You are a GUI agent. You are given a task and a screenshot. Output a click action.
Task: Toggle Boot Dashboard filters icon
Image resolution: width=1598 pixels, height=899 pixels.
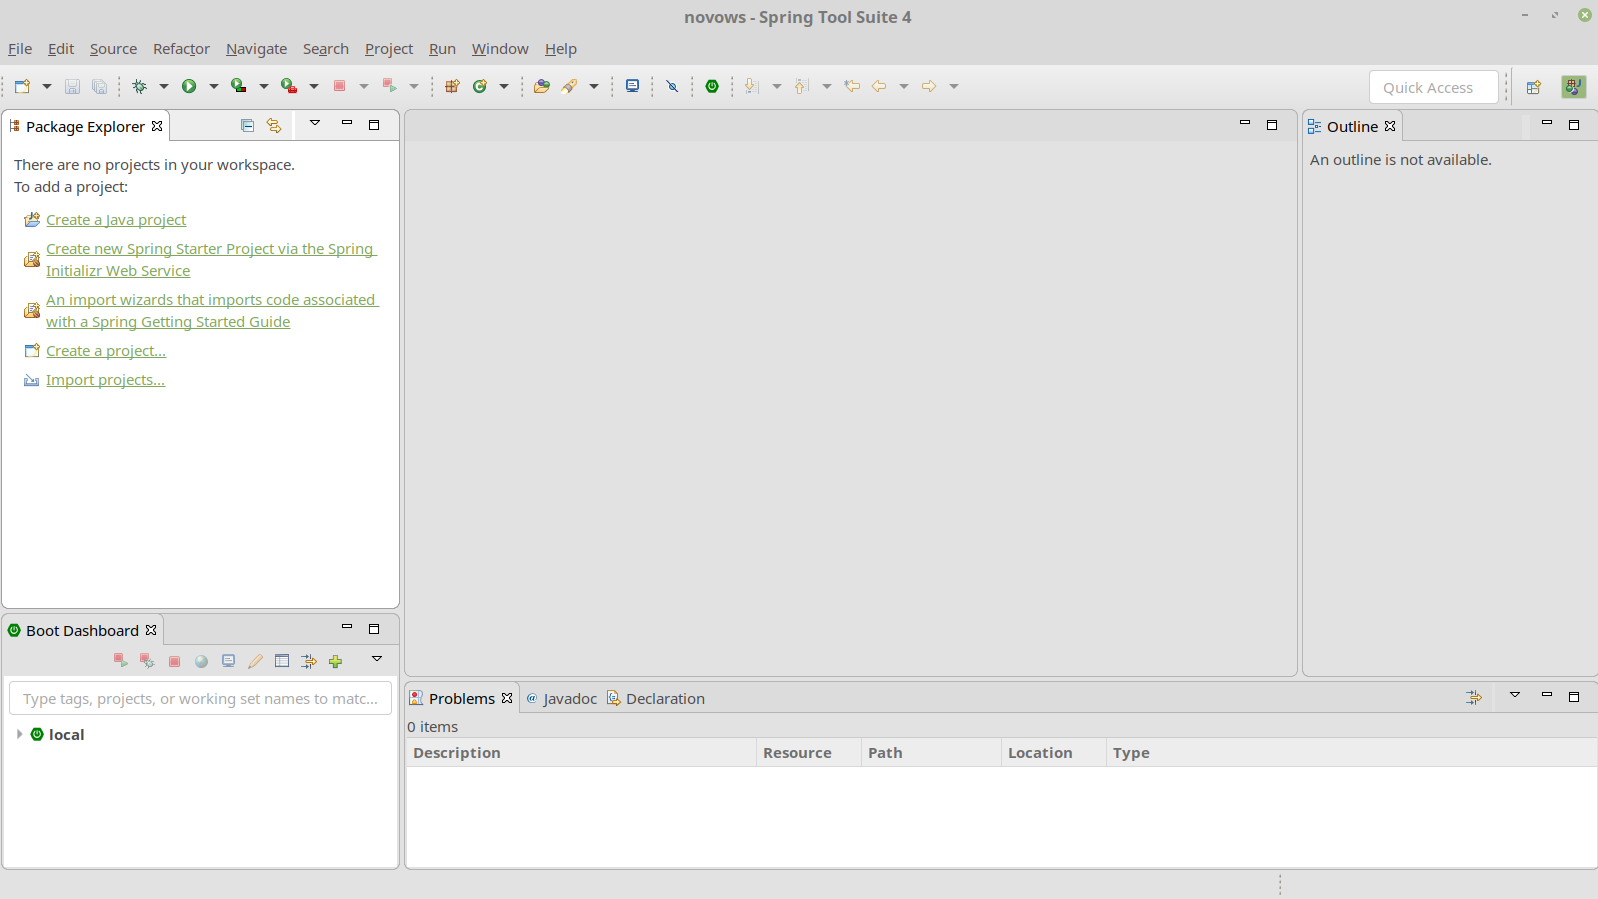tap(309, 661)
